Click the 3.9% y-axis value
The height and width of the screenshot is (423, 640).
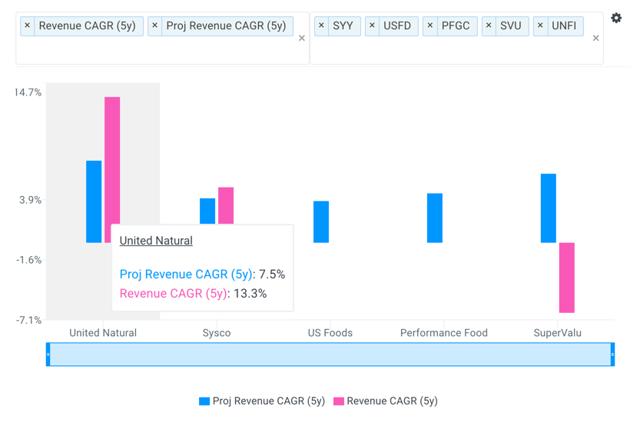31,200
